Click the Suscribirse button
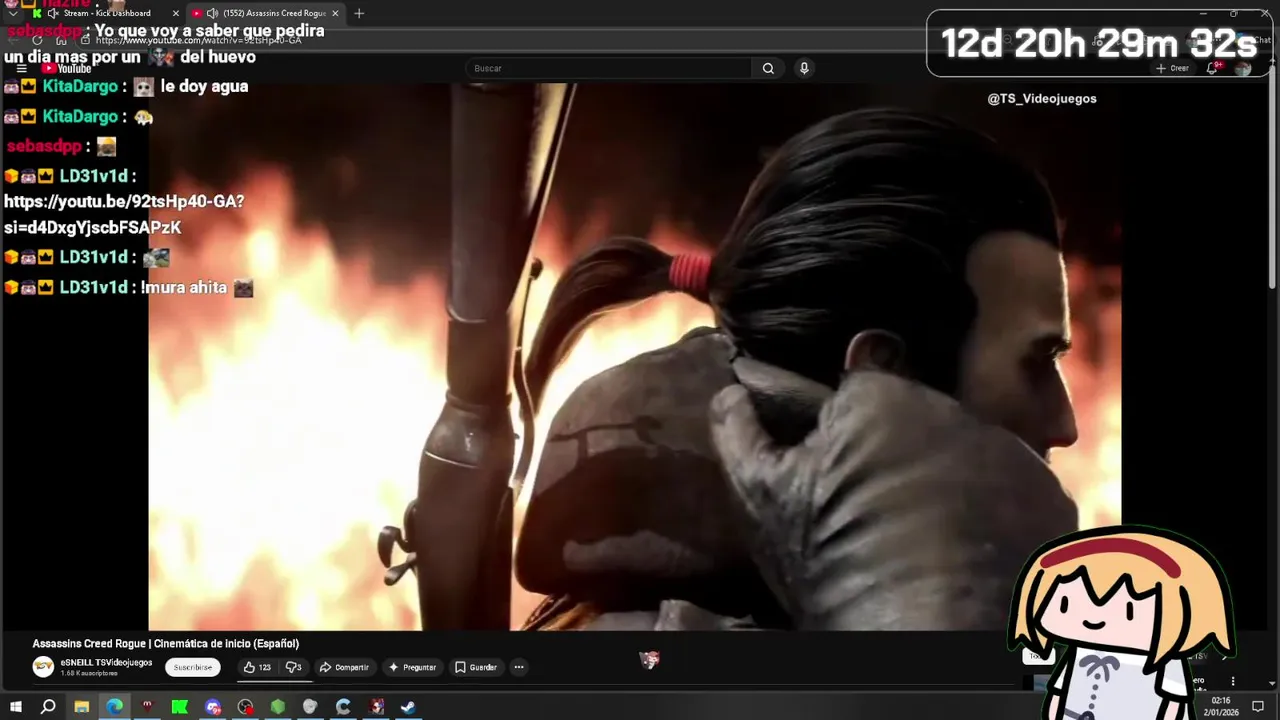The width and height of the screenshot is (1280, 720). pyautogui.click(x=193, y=667)
